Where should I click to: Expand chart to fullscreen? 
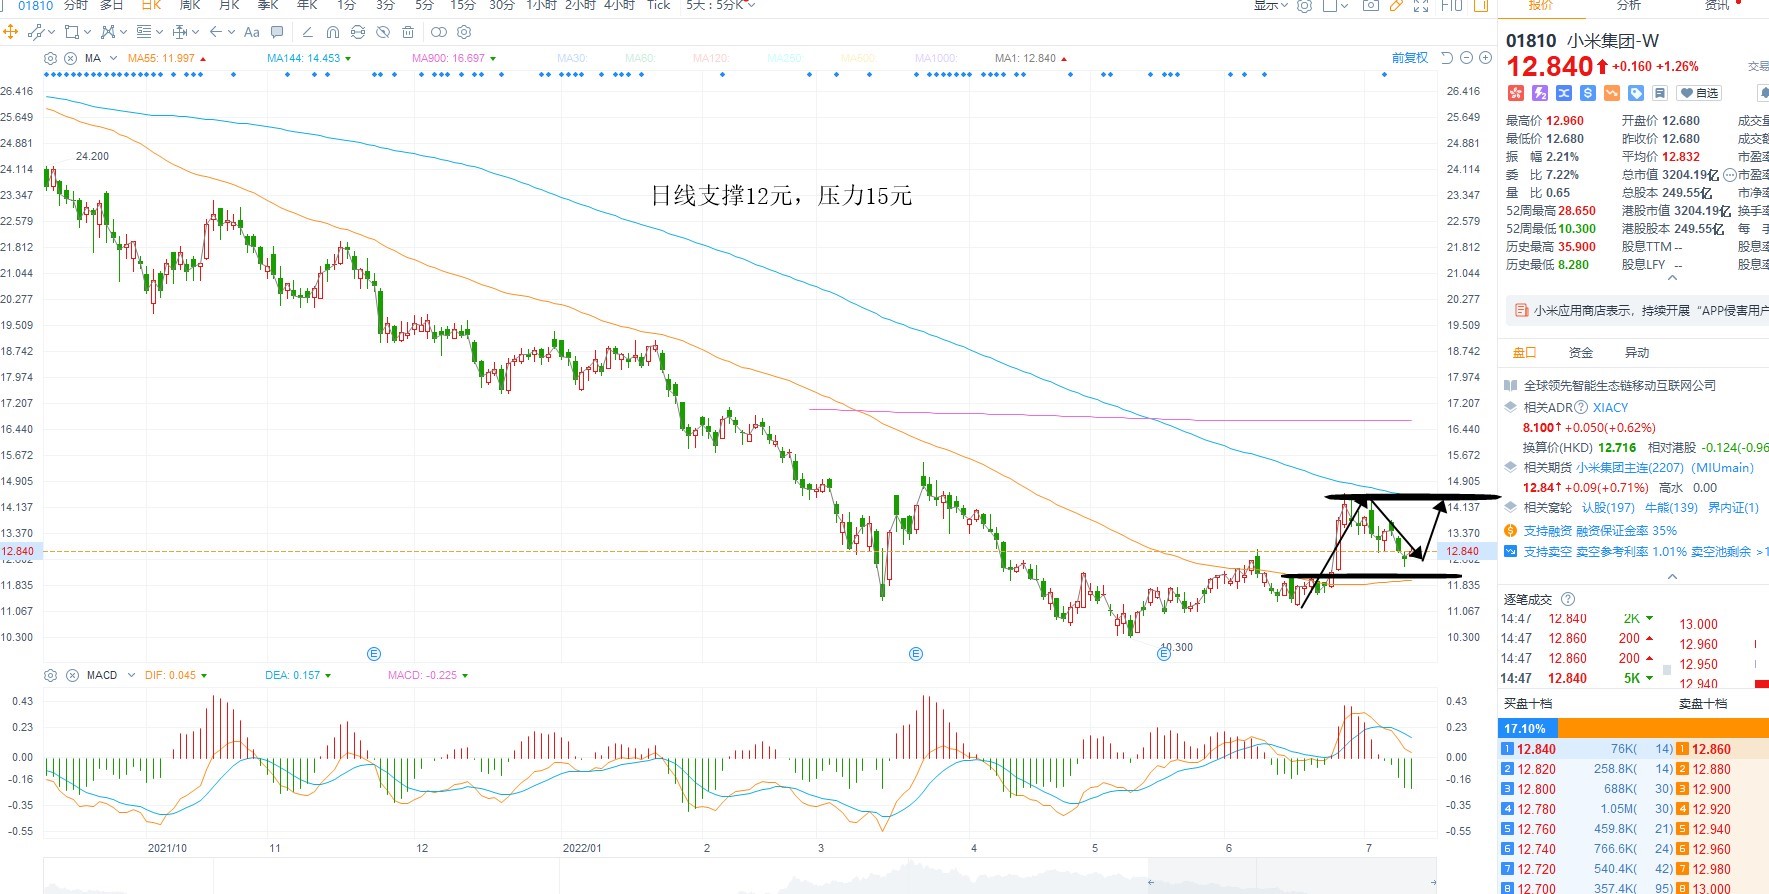(x=1421, y=5)
